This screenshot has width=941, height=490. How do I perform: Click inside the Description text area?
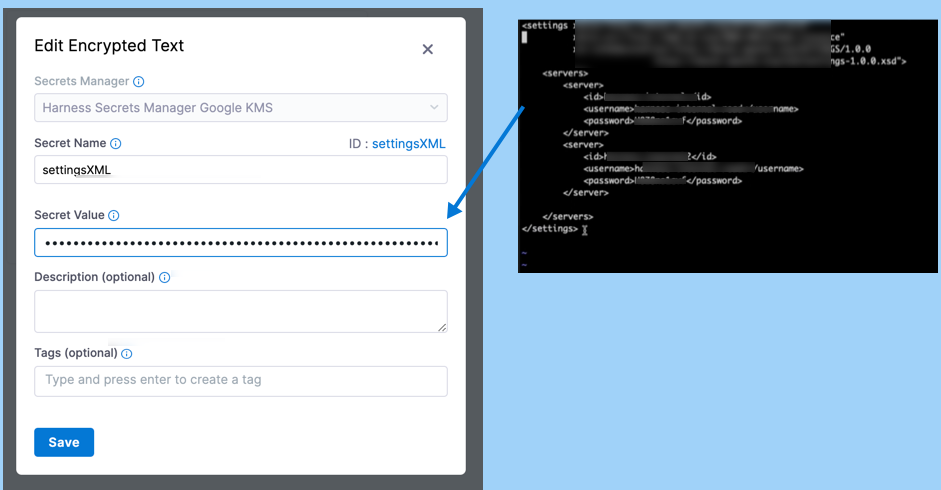(240, 311)
